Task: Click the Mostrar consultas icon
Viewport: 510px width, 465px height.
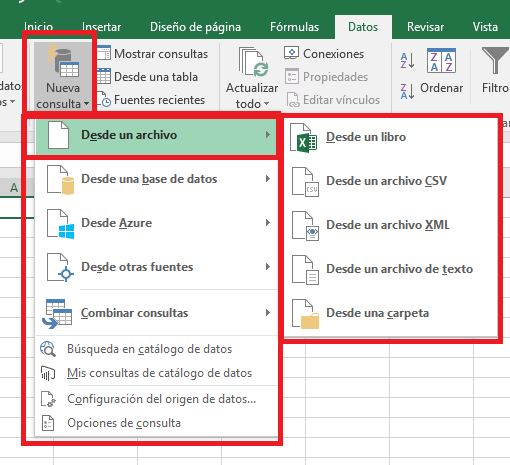Action: [x=104, y=53]
